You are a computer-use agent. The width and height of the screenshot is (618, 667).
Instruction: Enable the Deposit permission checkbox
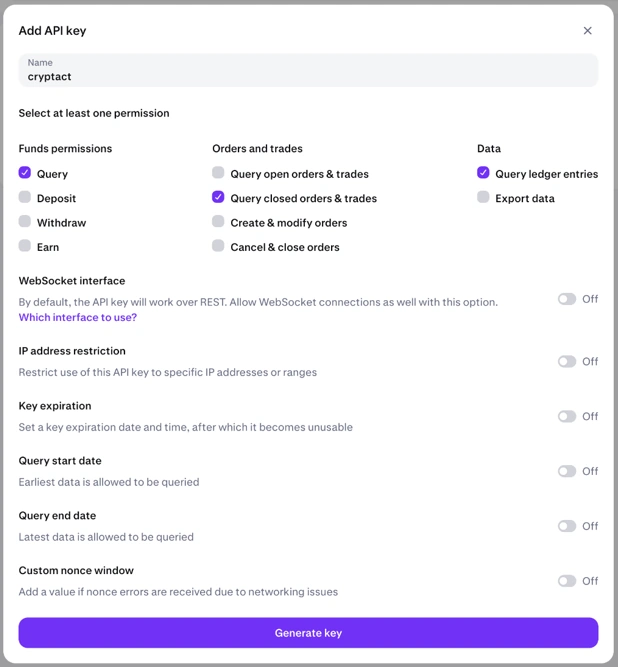25,197
